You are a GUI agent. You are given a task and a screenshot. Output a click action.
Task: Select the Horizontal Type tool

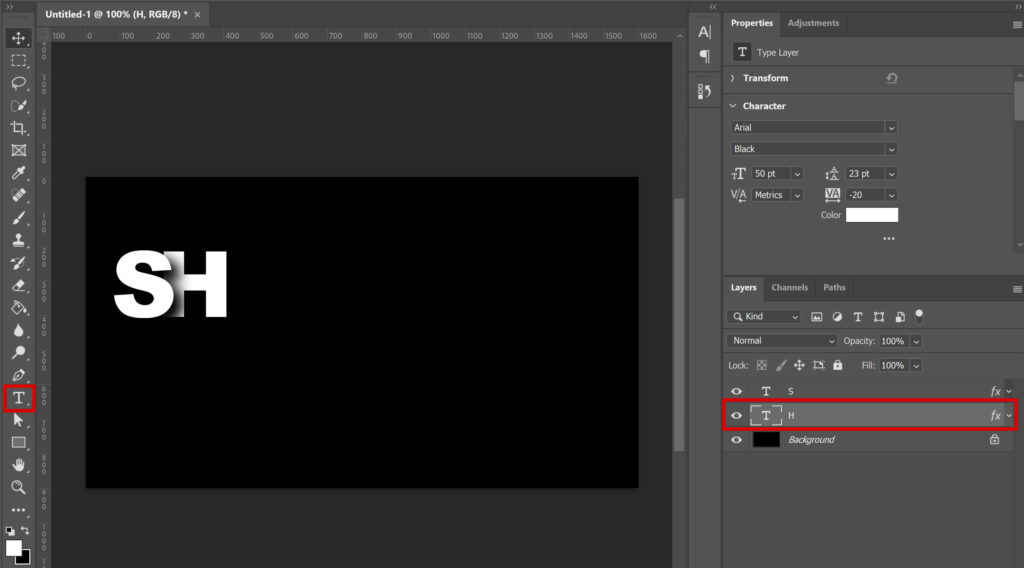[18, 398]
